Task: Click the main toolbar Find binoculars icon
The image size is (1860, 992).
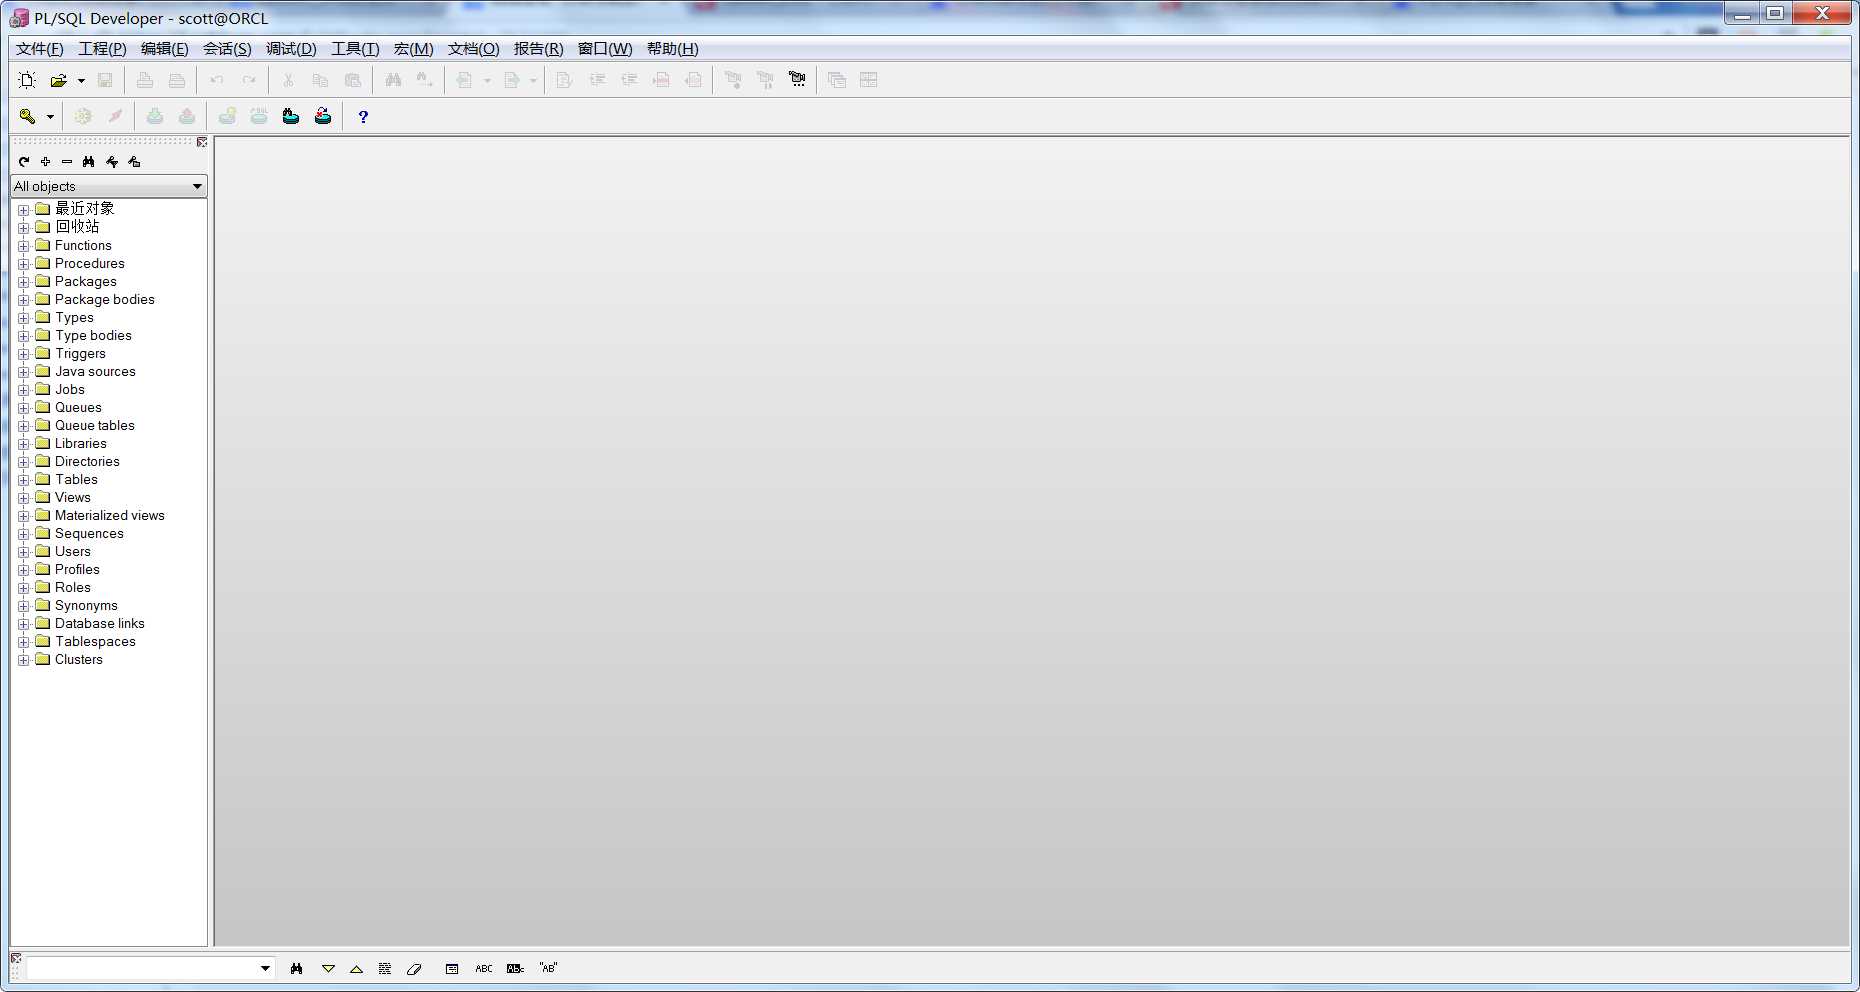Action: pos(393,80)
